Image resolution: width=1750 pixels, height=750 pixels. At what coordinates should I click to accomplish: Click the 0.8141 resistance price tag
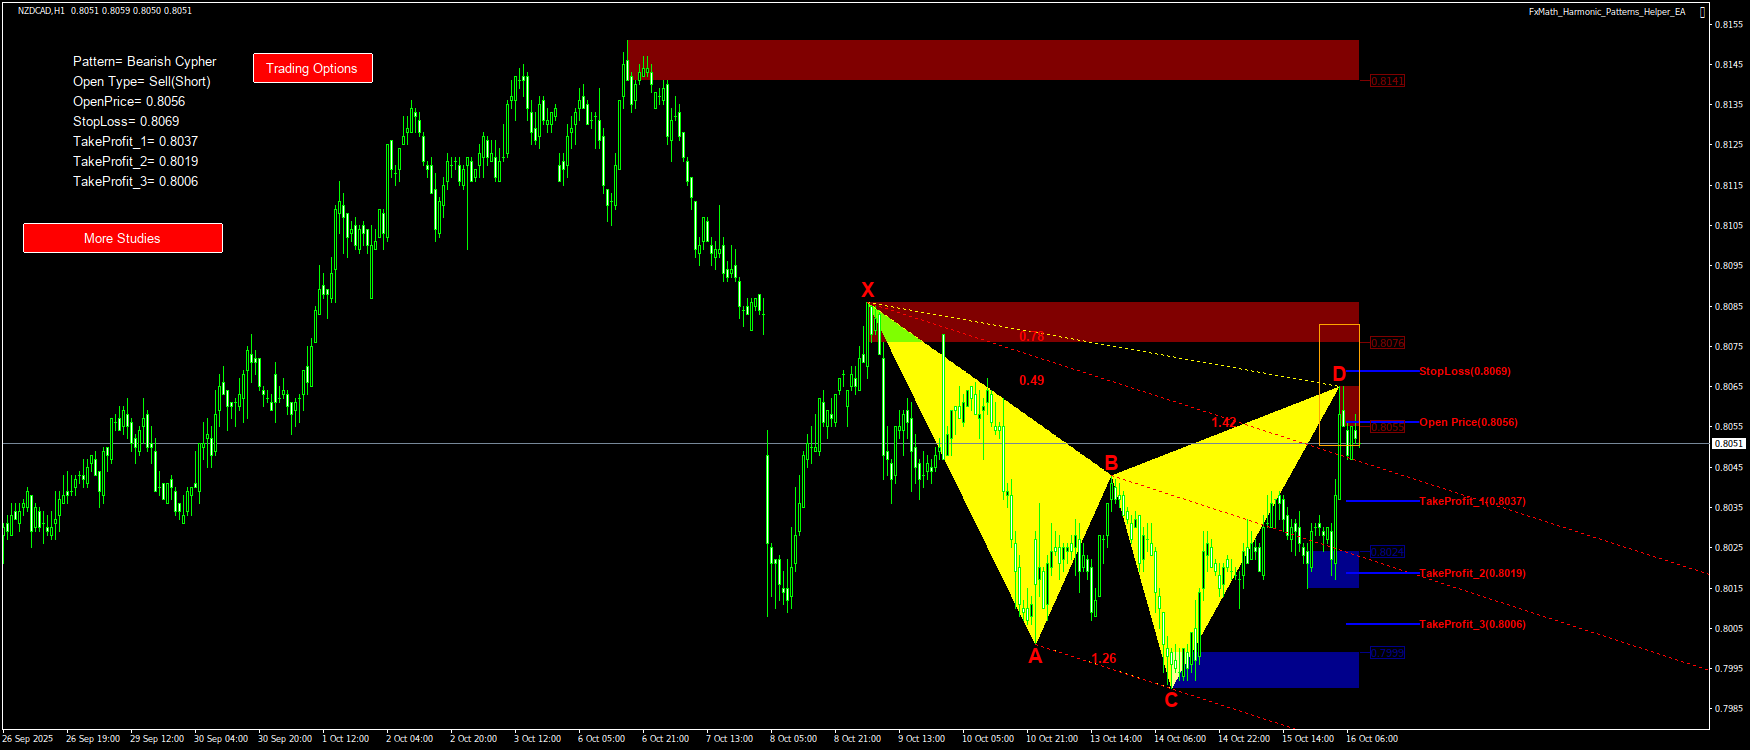1387,81
